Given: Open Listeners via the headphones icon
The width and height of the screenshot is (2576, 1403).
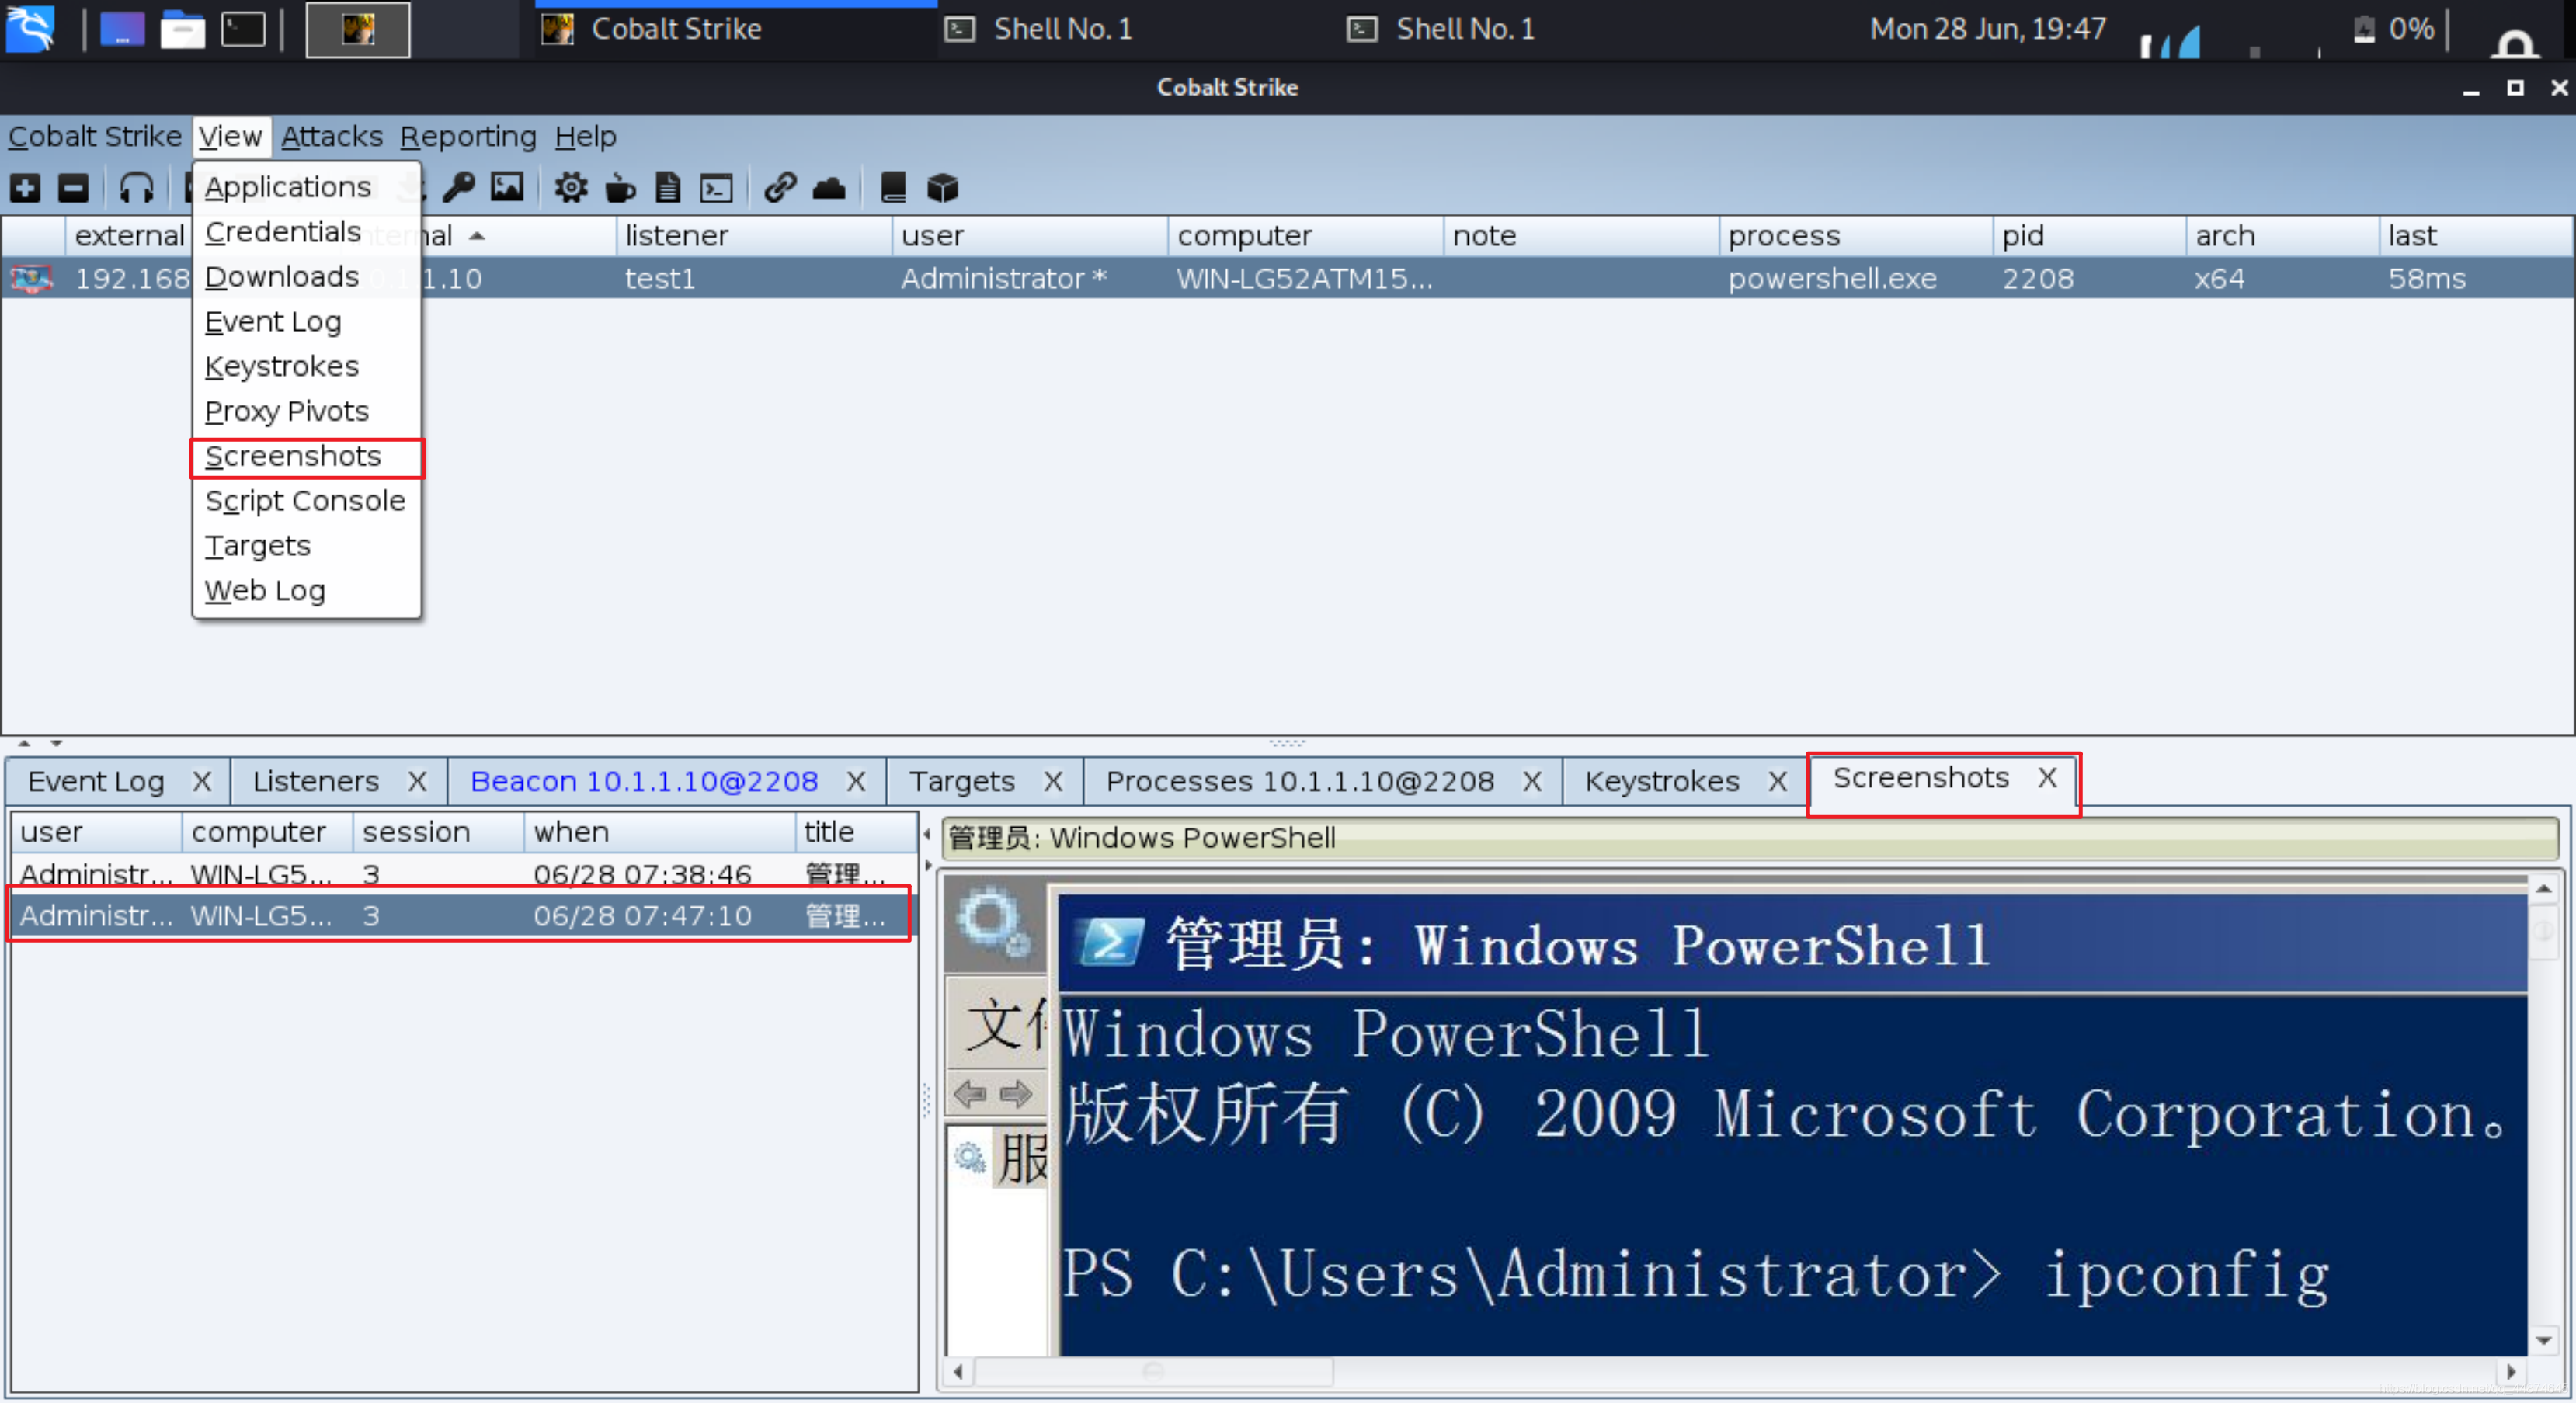Looking at the screenshot, I should click(136, 188).
